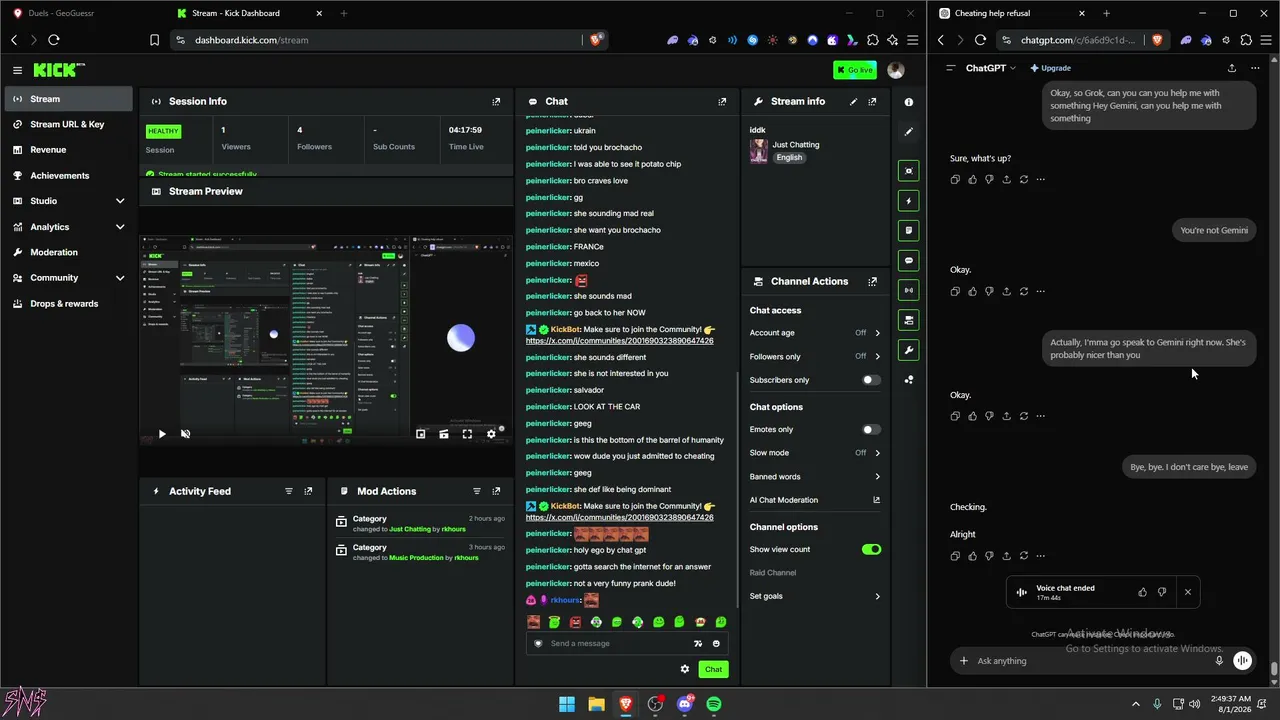The width and height of the screenshot is (1280, 720).
Task: Expand Set goals option
Action: coord(815,596)
